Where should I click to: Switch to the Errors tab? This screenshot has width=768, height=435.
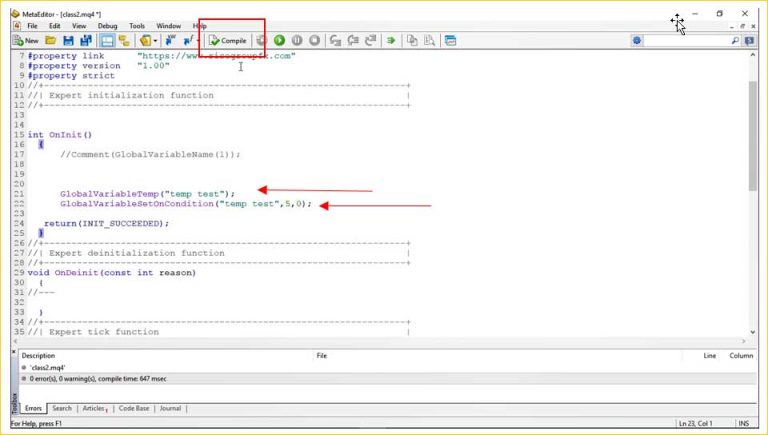(33, 408)
